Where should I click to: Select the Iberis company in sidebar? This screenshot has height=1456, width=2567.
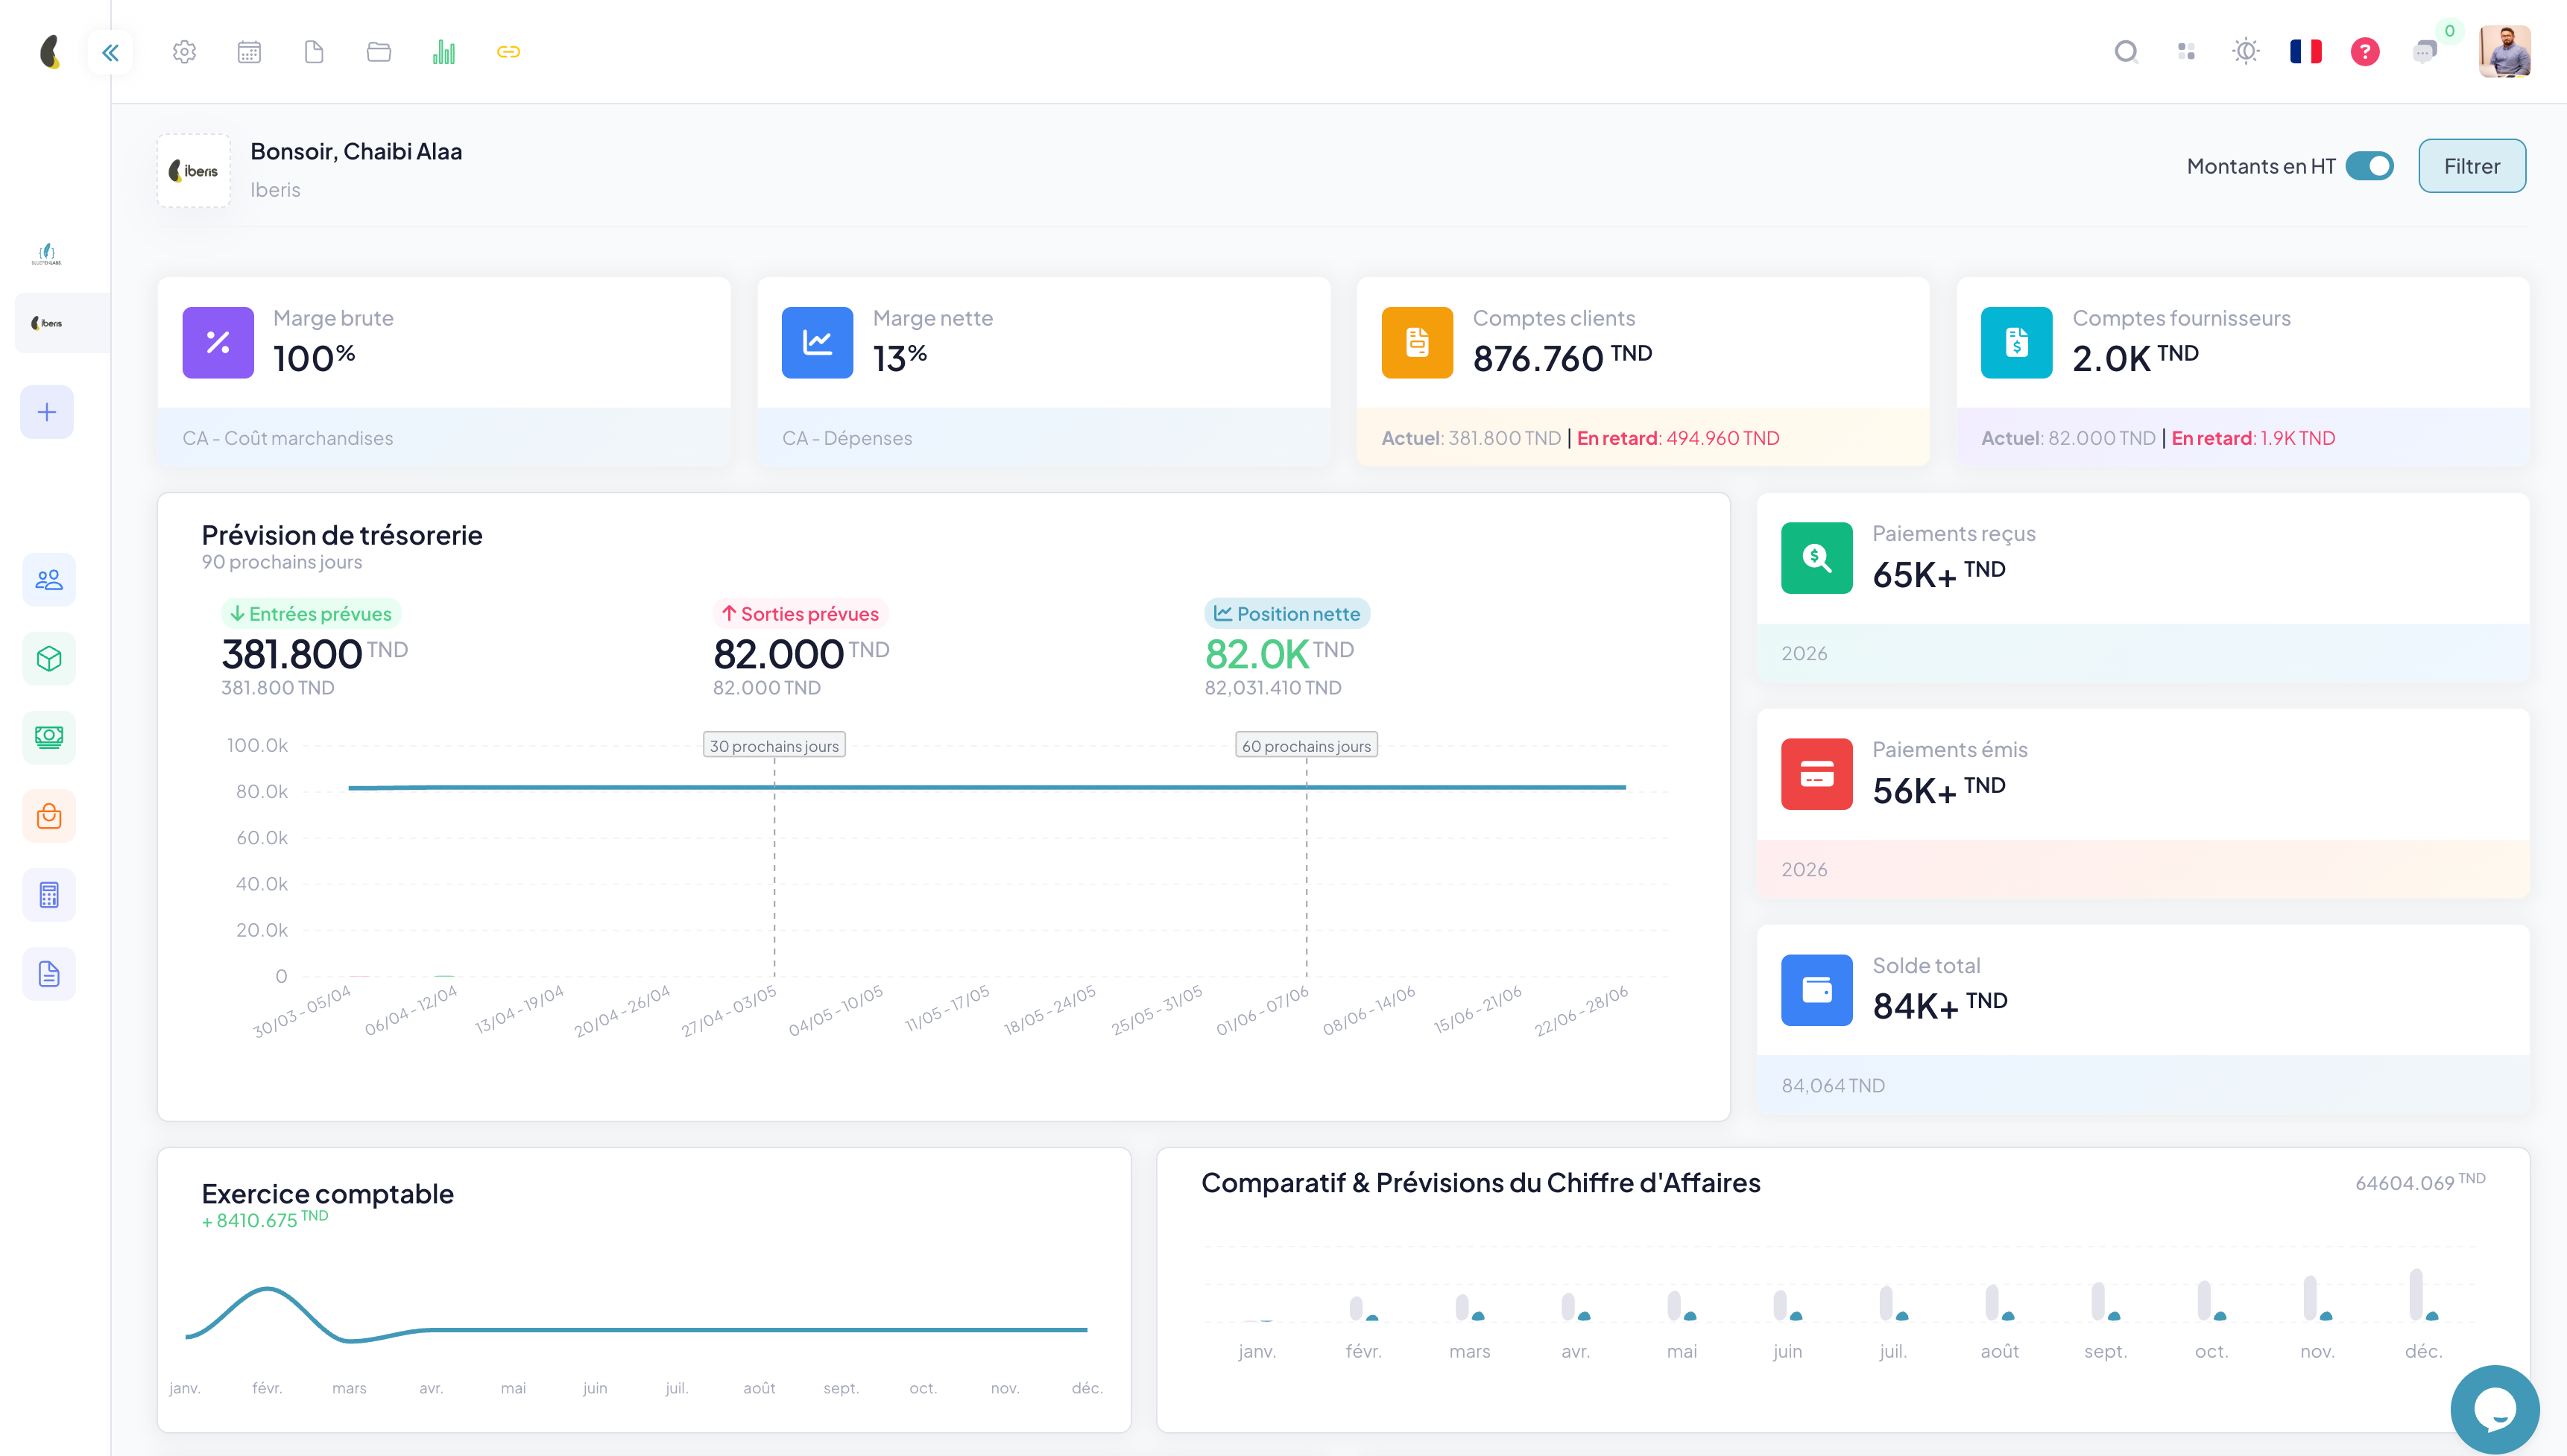47,323
